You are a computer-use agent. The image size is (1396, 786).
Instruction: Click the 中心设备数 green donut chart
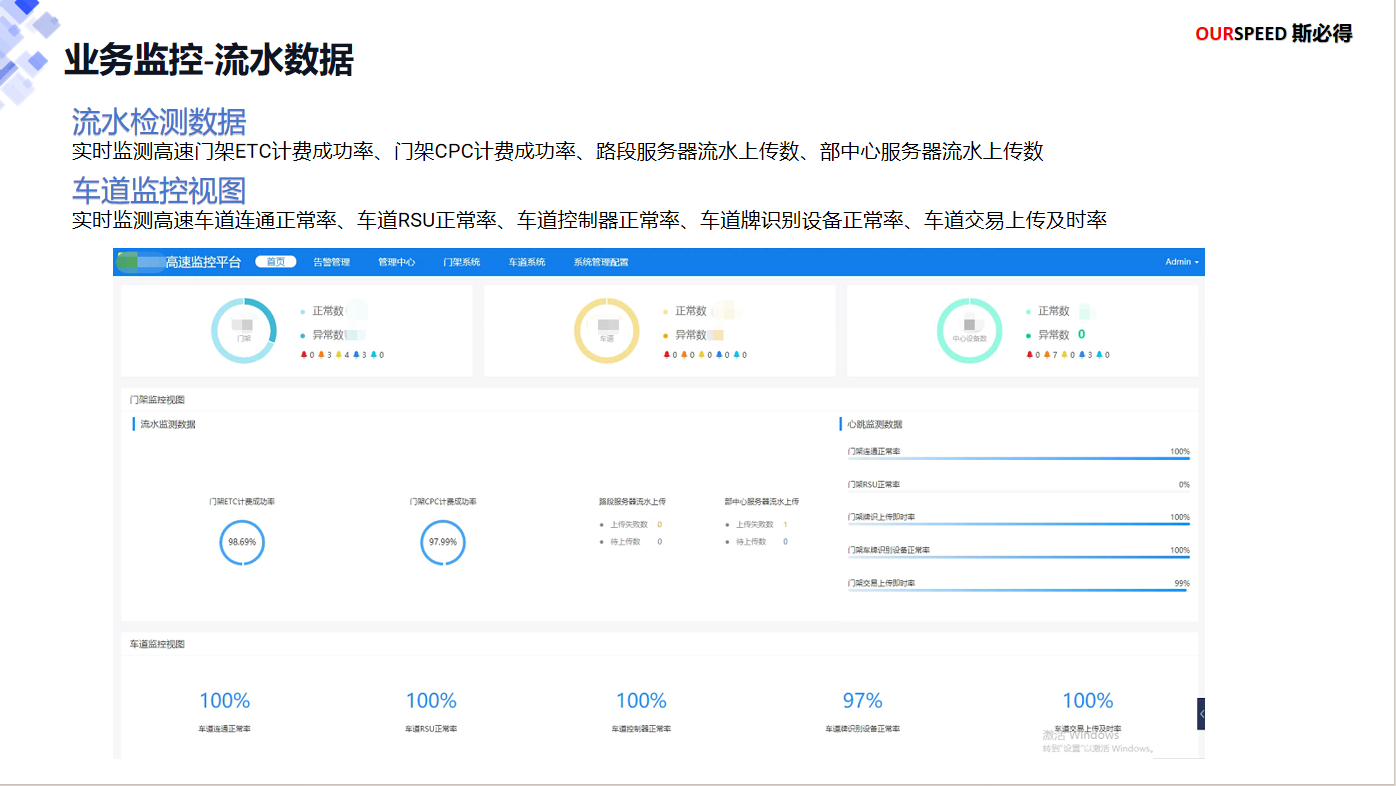[x=968, y=331]
